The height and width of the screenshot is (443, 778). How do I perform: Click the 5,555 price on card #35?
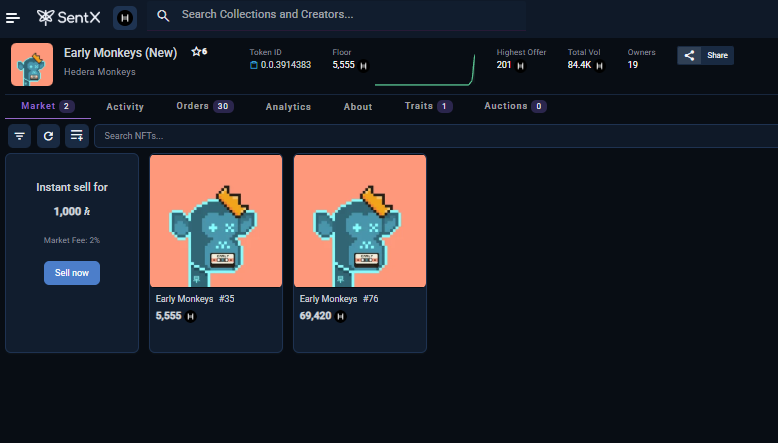pos(169,316)
